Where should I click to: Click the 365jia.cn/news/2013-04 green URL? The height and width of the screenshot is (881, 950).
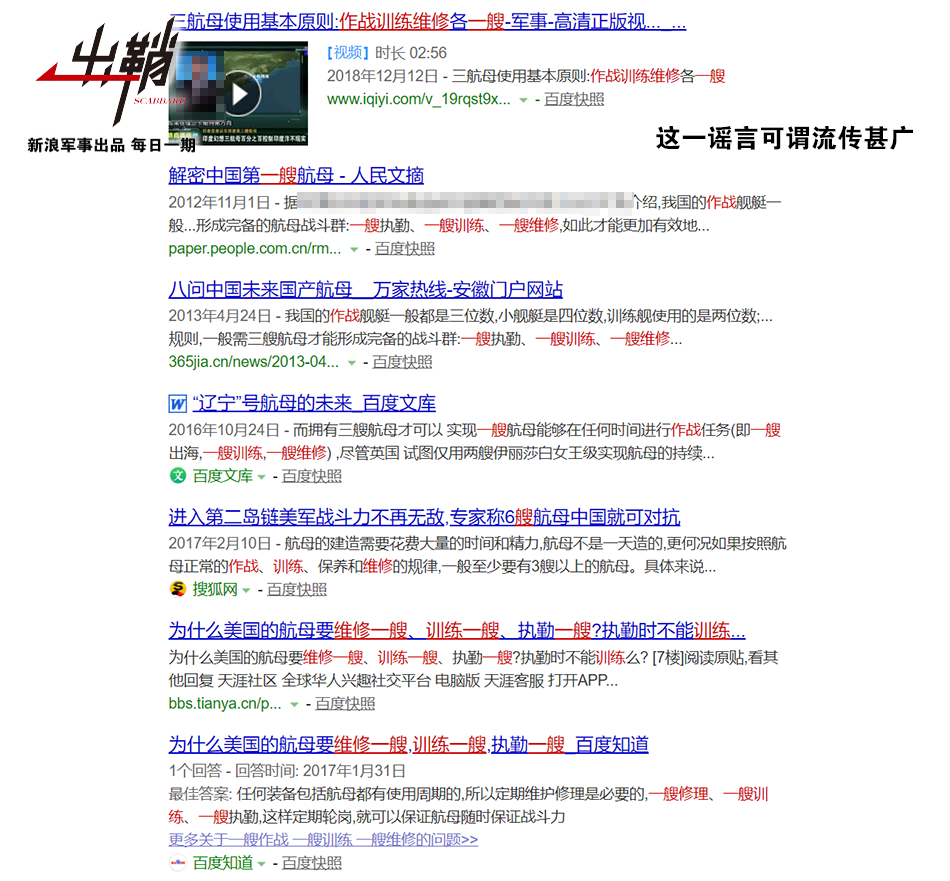tap(254, 362)
